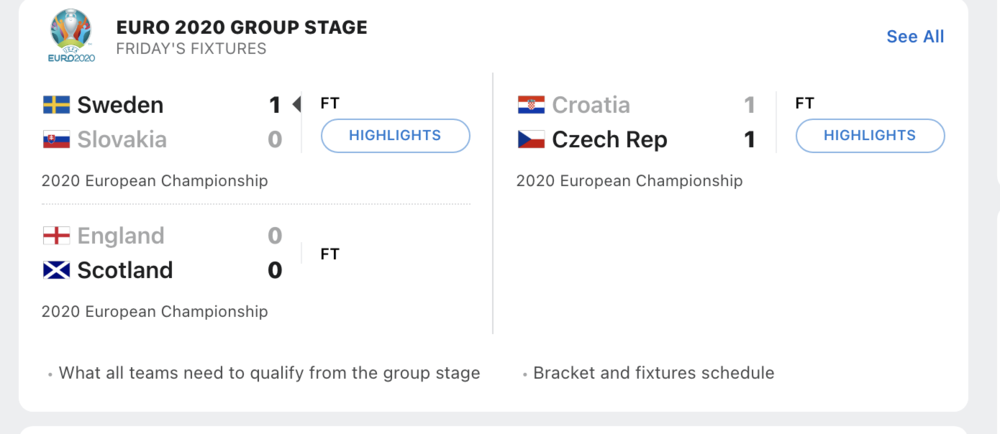
Task: Watch highlights for Croatia vs Czech Rep
Action: coord(870,135)
